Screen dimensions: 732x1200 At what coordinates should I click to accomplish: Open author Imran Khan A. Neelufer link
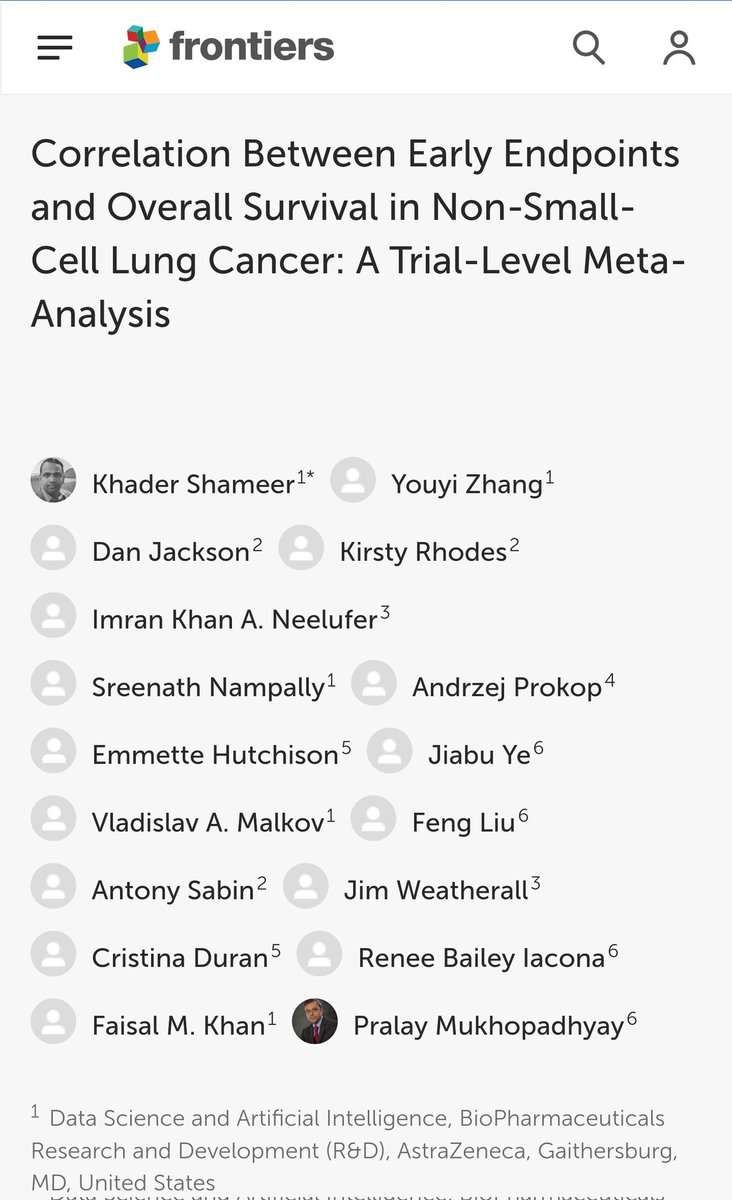(x=235, y=619)
